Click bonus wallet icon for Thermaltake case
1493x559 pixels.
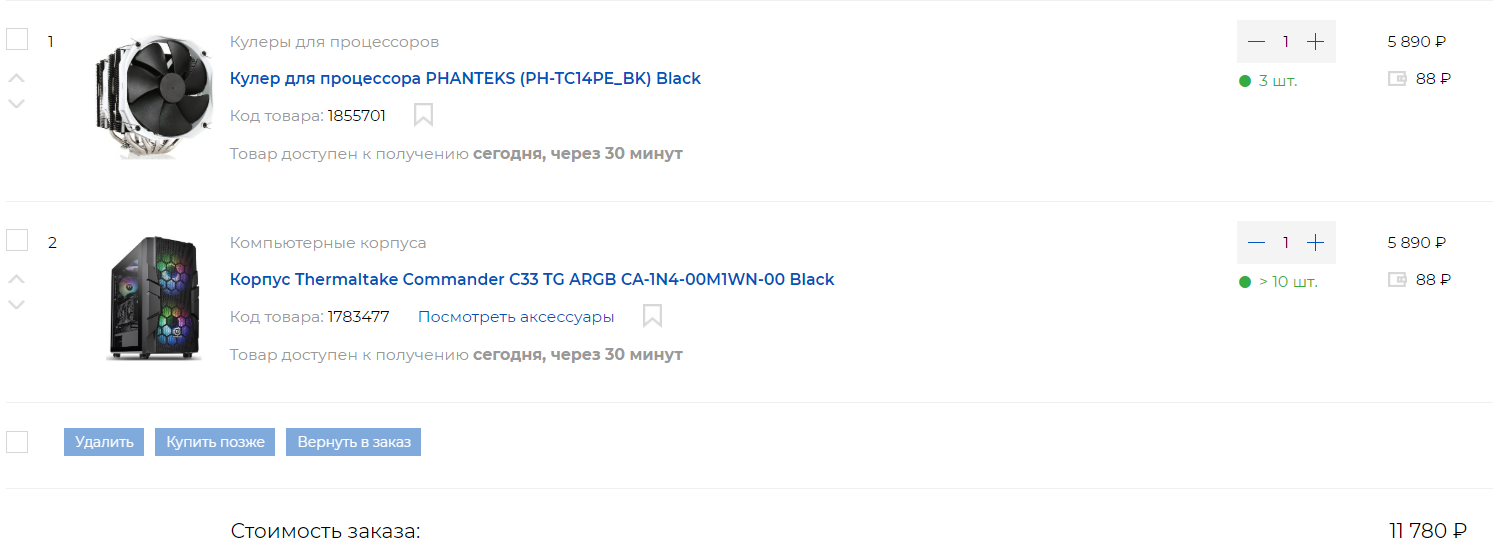pos(1397,280)
